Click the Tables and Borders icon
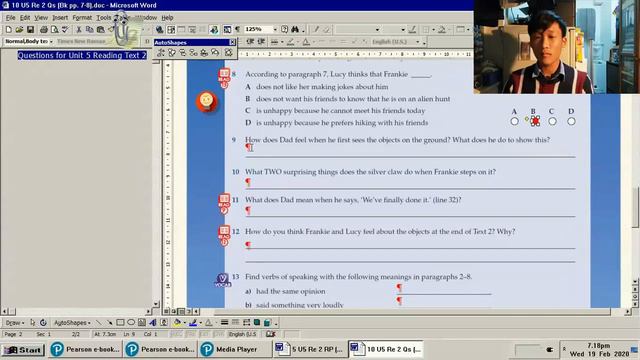The width and height of the screenshot is (640, 360). pos(171,29)
